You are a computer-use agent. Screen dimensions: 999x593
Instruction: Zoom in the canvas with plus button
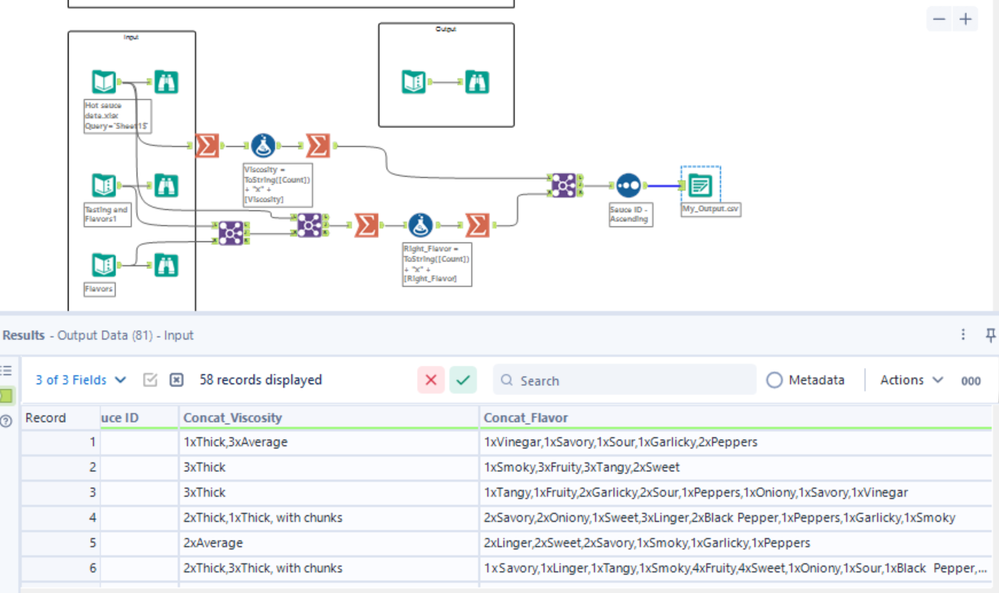(965, 19)
